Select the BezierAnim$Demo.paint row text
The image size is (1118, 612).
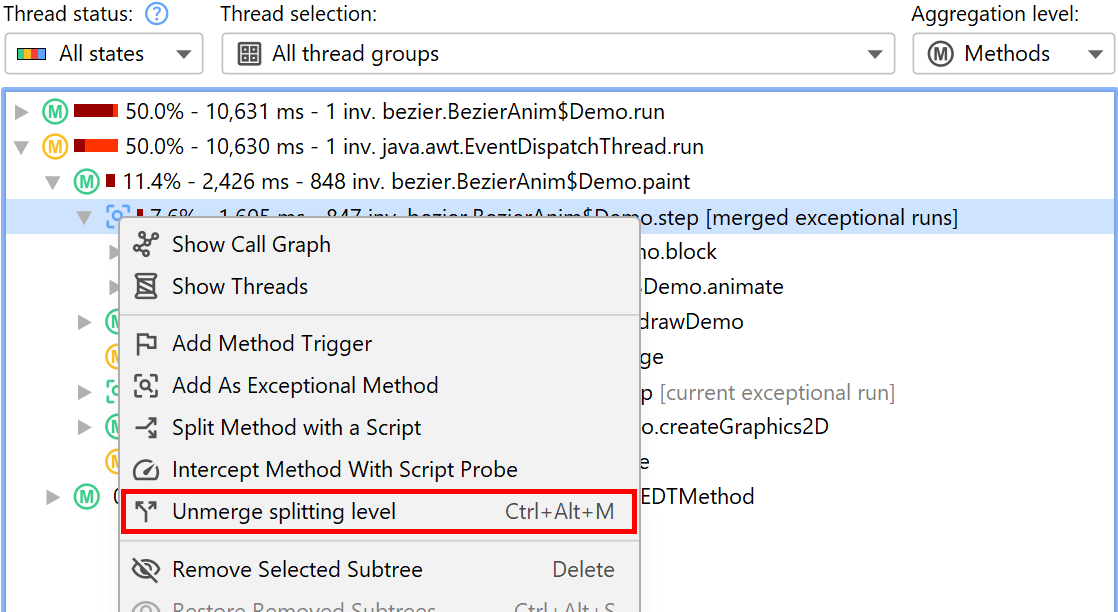pyautogui.click(x=406, y=182)
